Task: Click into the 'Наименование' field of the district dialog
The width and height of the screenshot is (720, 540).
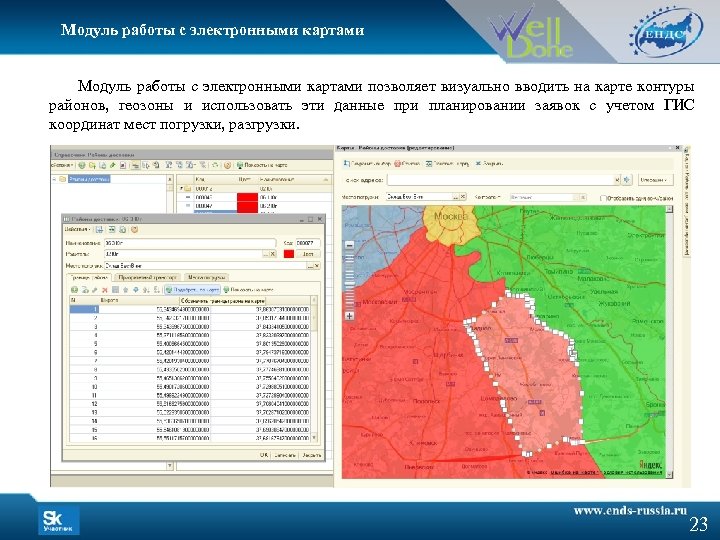Action: [x=190, y=243]
